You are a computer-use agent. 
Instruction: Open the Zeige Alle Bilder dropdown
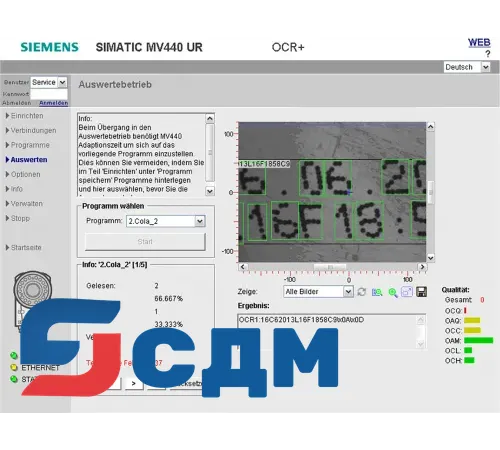click(348, 292)
